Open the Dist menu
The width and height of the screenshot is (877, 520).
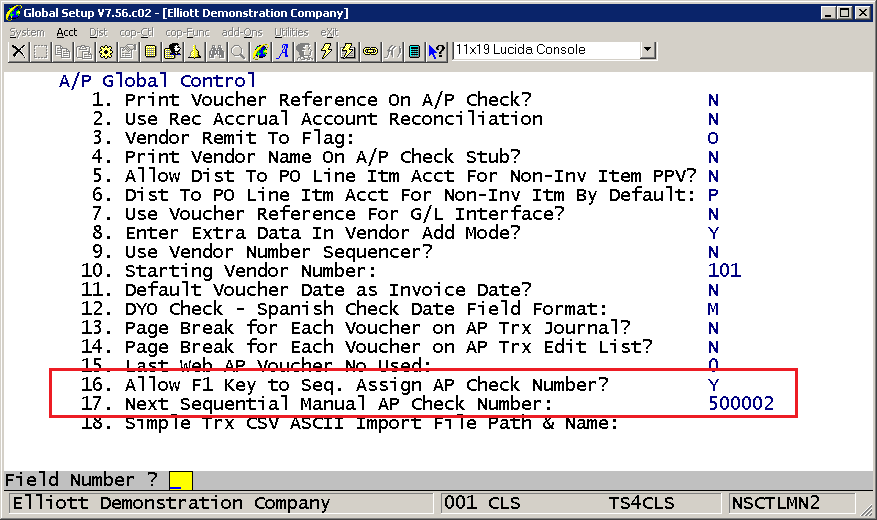click(x=98, y=32)
